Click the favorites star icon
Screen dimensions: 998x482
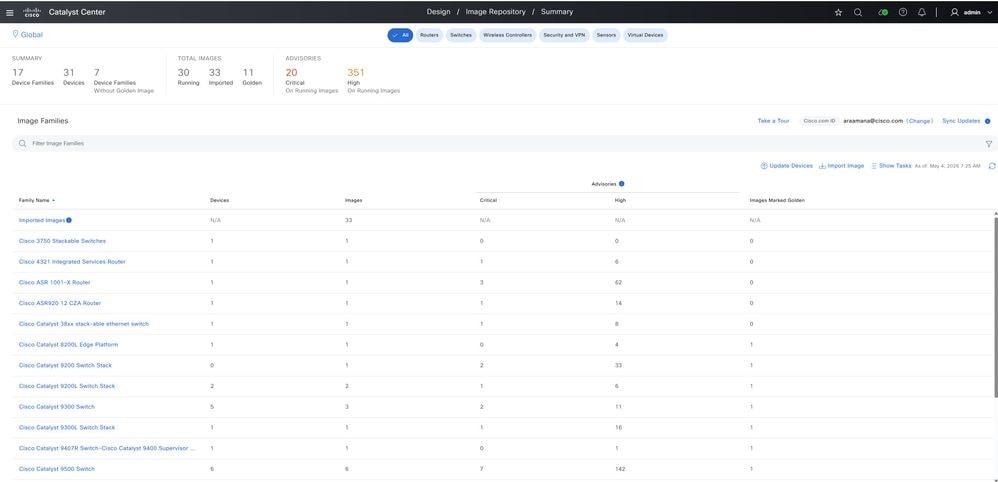point(838,12)
